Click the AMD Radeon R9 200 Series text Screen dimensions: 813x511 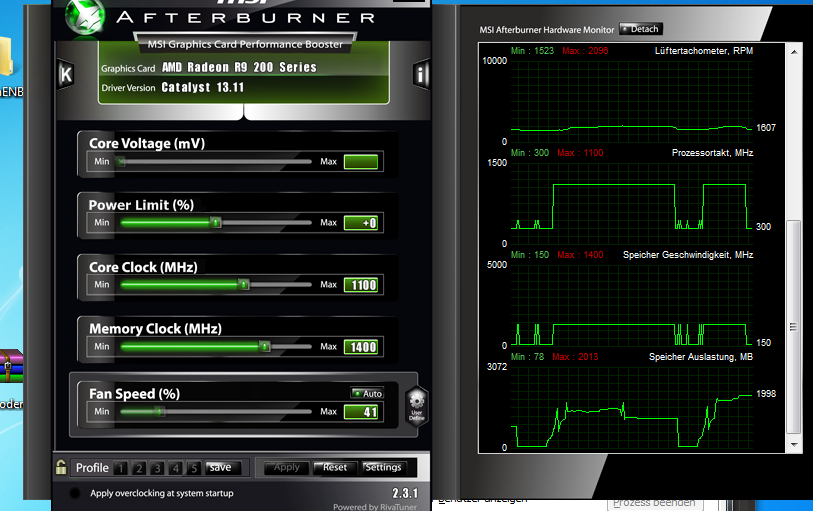[x=239, y=67]
